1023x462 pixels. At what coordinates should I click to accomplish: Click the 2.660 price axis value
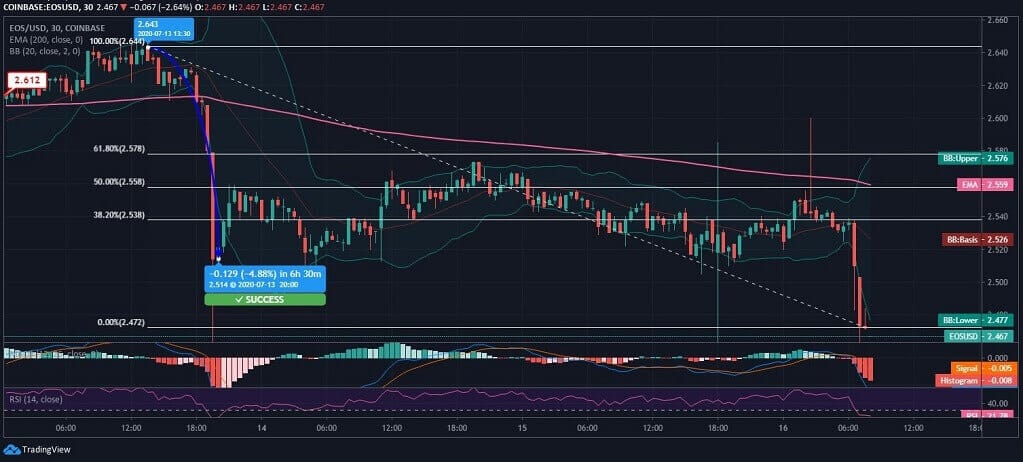998,20
